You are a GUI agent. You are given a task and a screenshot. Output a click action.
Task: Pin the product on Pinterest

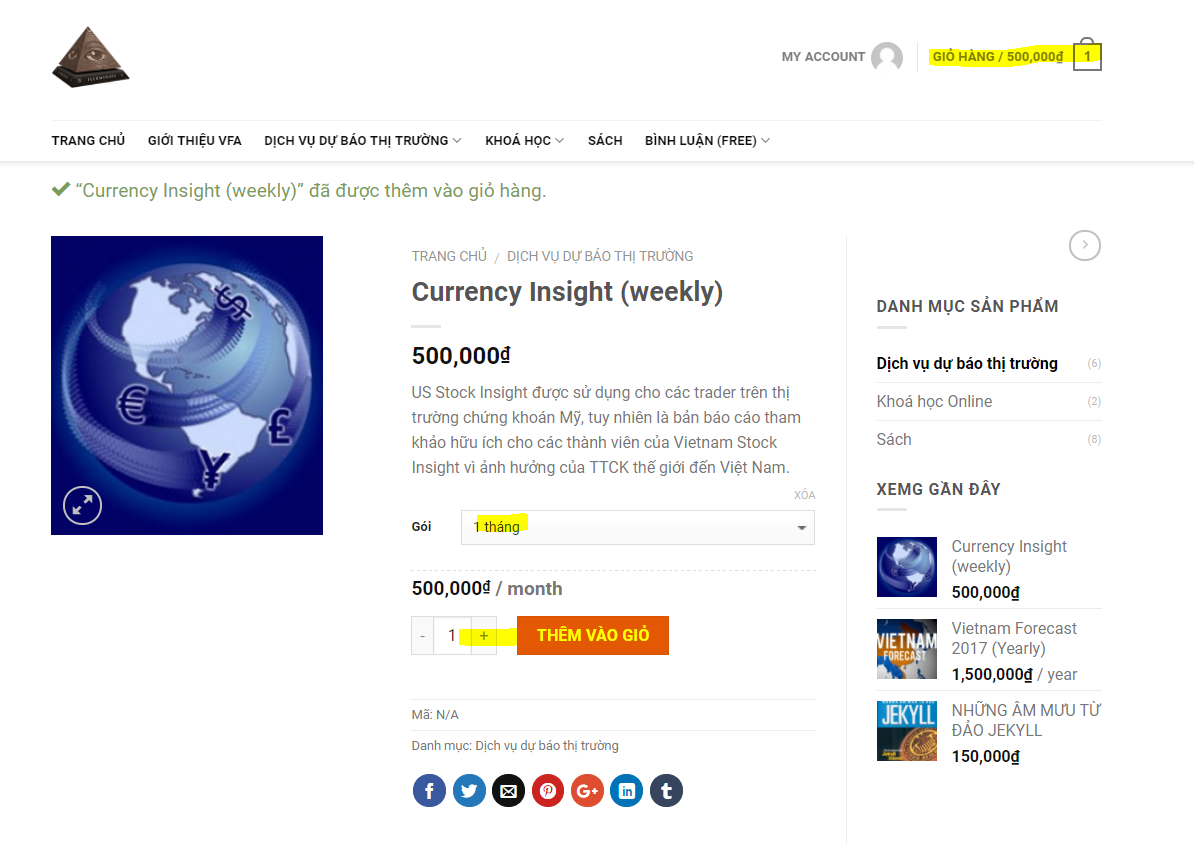[548, 791]
